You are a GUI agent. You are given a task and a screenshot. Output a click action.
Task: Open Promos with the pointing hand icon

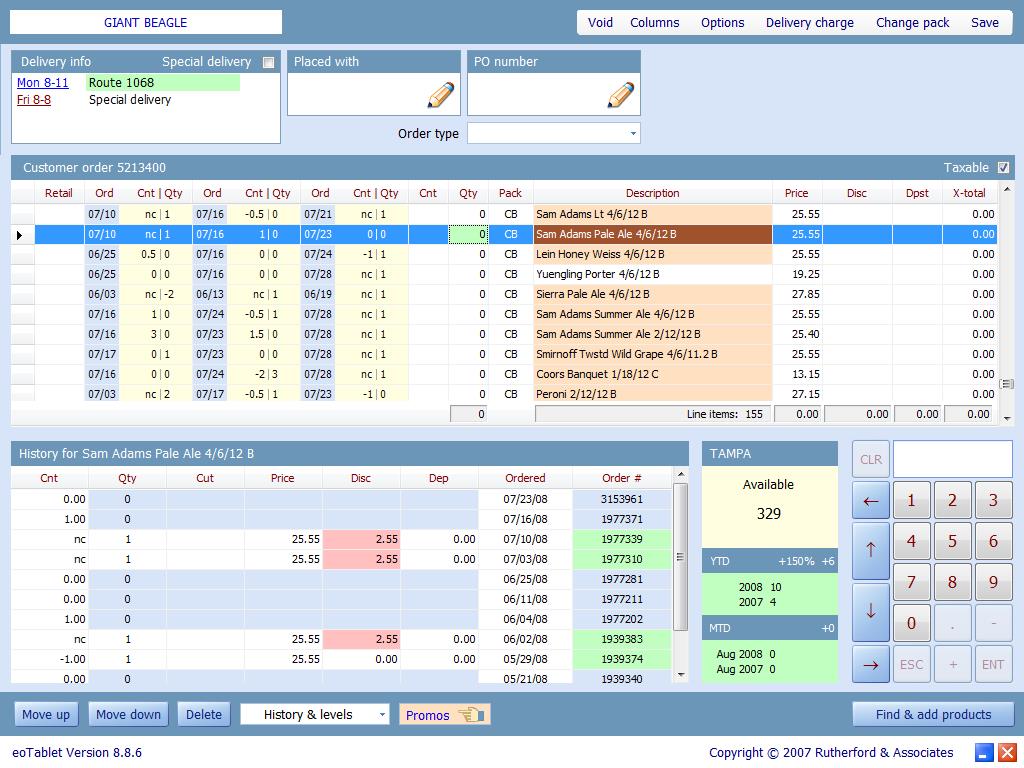tap(445, 714)
